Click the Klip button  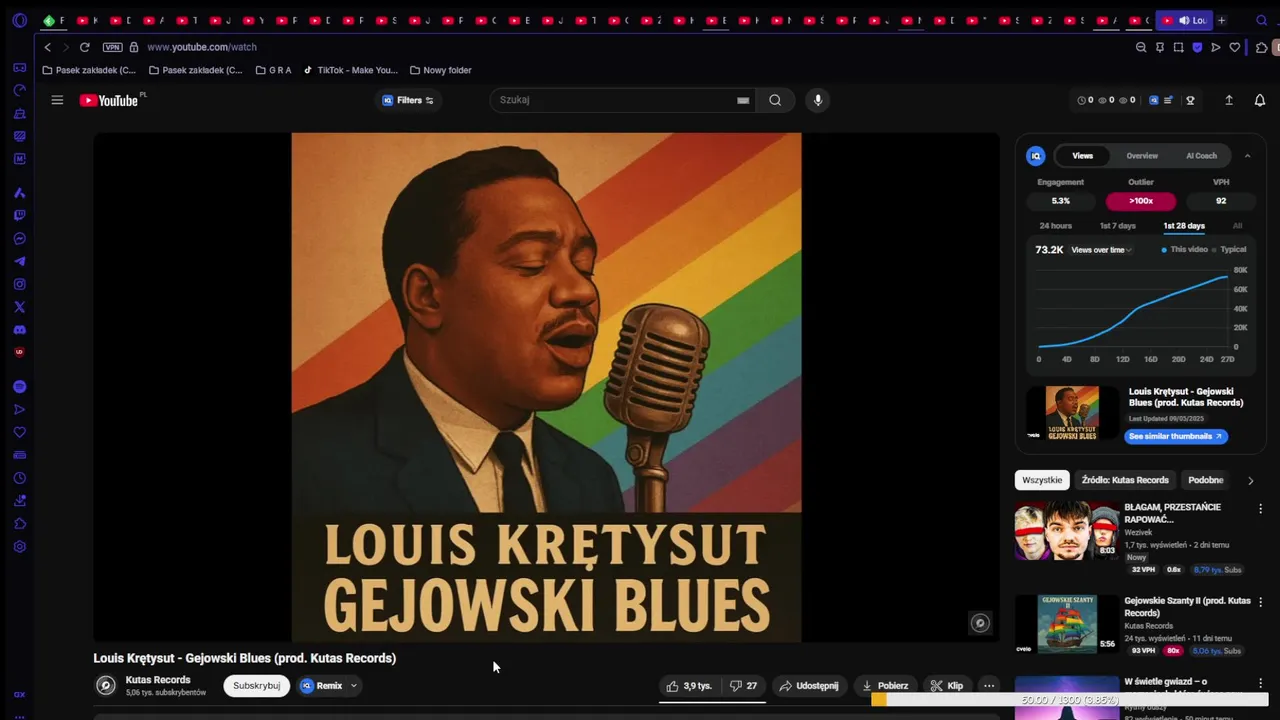(x=946, y=686)
